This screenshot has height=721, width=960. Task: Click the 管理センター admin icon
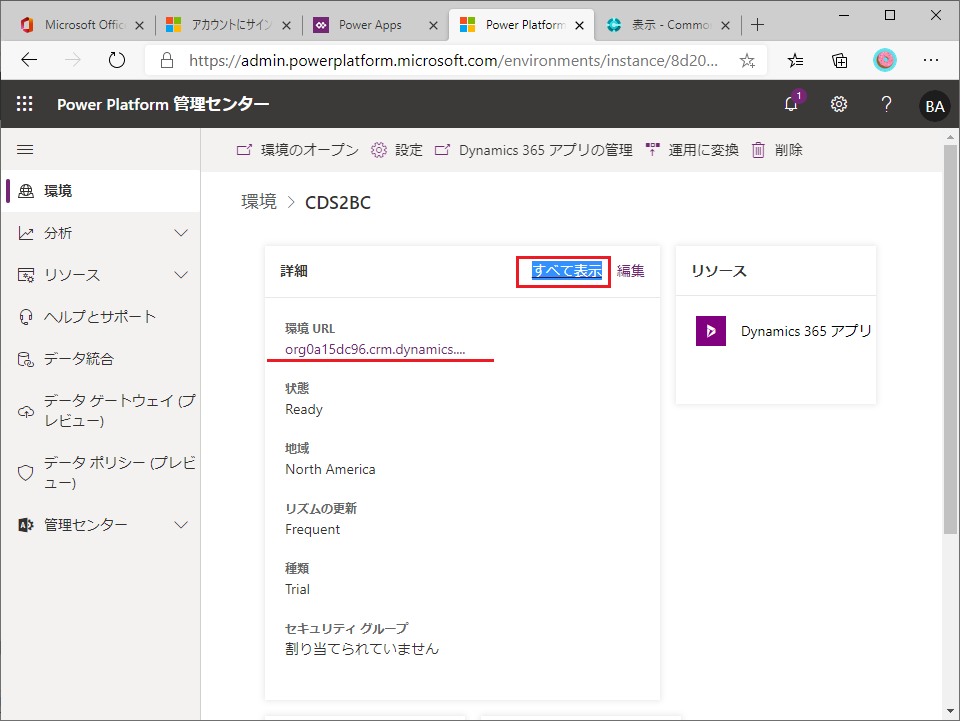(26, 525)
